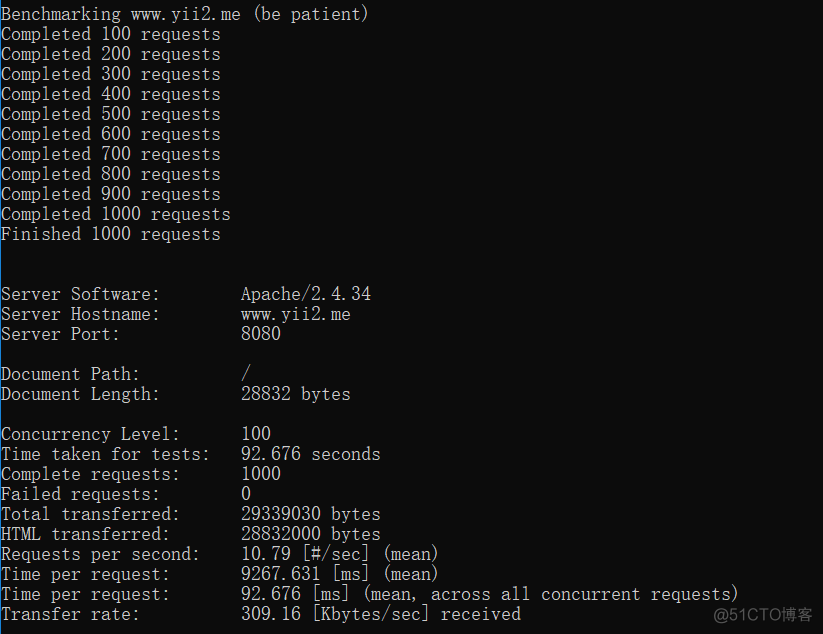This screenshot has width=823, height=634.
Task: Click the 29339030 bytes total transferred
Action: click(311, 514)
